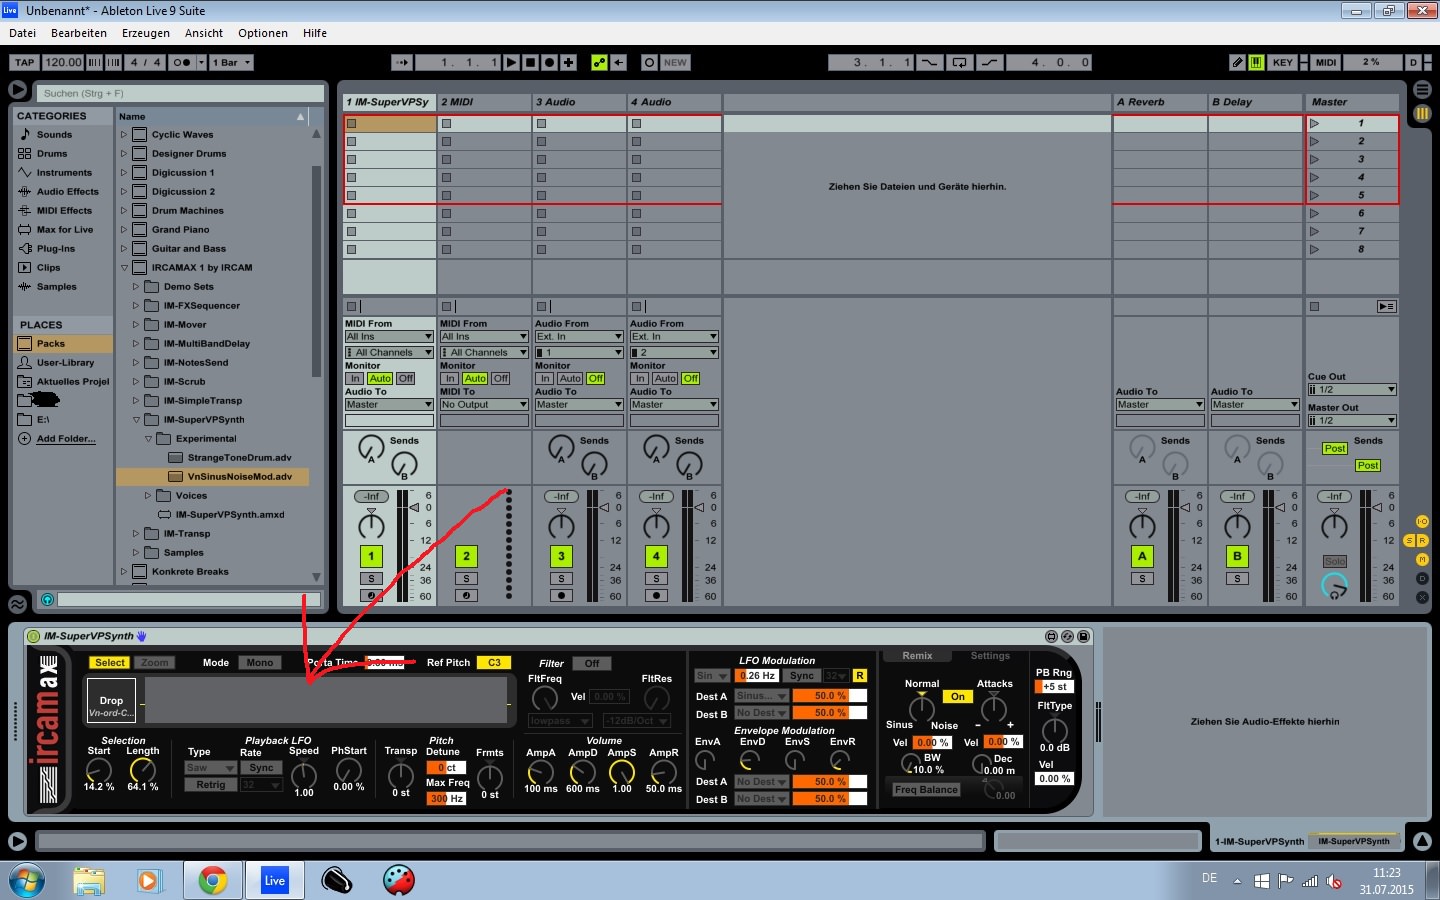Click Select button in IM-SuperVPSynth
The image size is (1440, 900).
pos(110,663)
